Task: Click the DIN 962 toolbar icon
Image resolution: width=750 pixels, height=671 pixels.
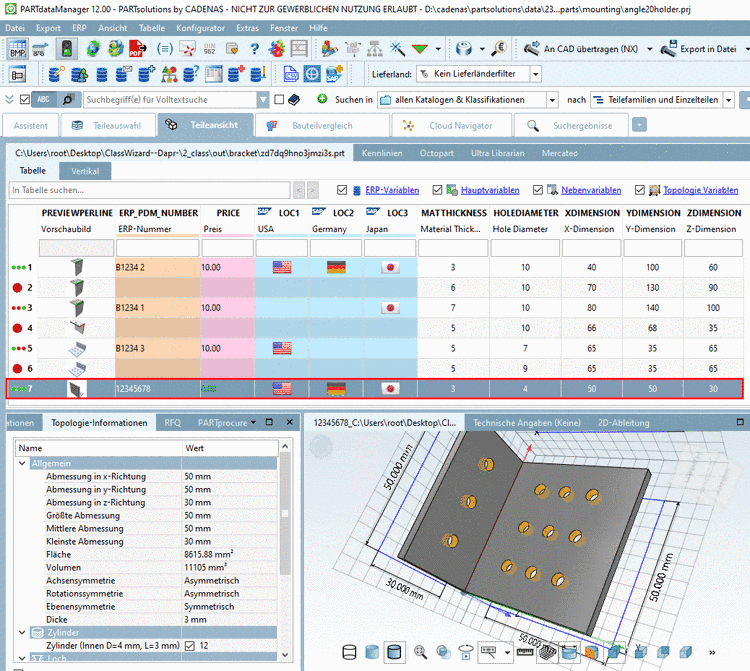Action: (x=210, y=49)
